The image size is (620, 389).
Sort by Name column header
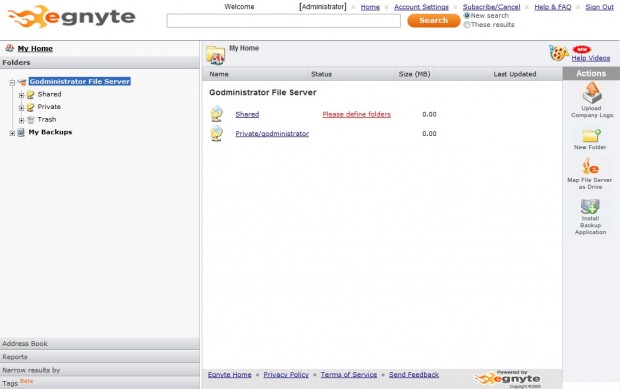click(219, 74)
